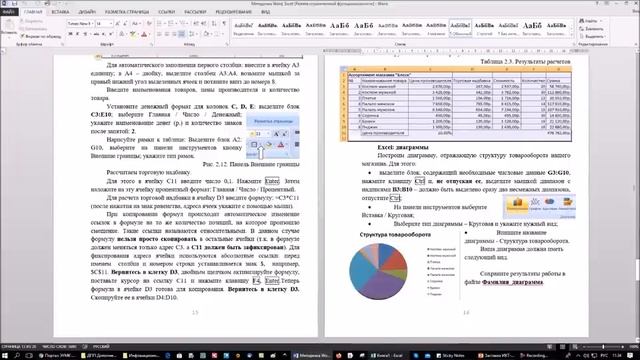This screenshot has height=360, width=640.
Task: Switch to the ССЫЛКИ ribbon tab
Action: 167,12
